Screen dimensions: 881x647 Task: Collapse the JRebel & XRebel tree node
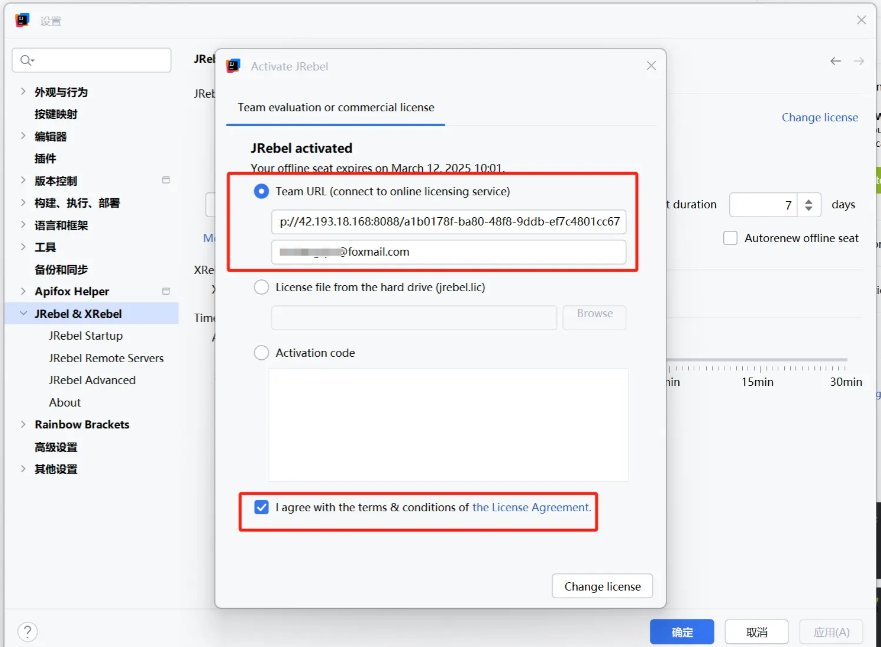pos(23,314)
